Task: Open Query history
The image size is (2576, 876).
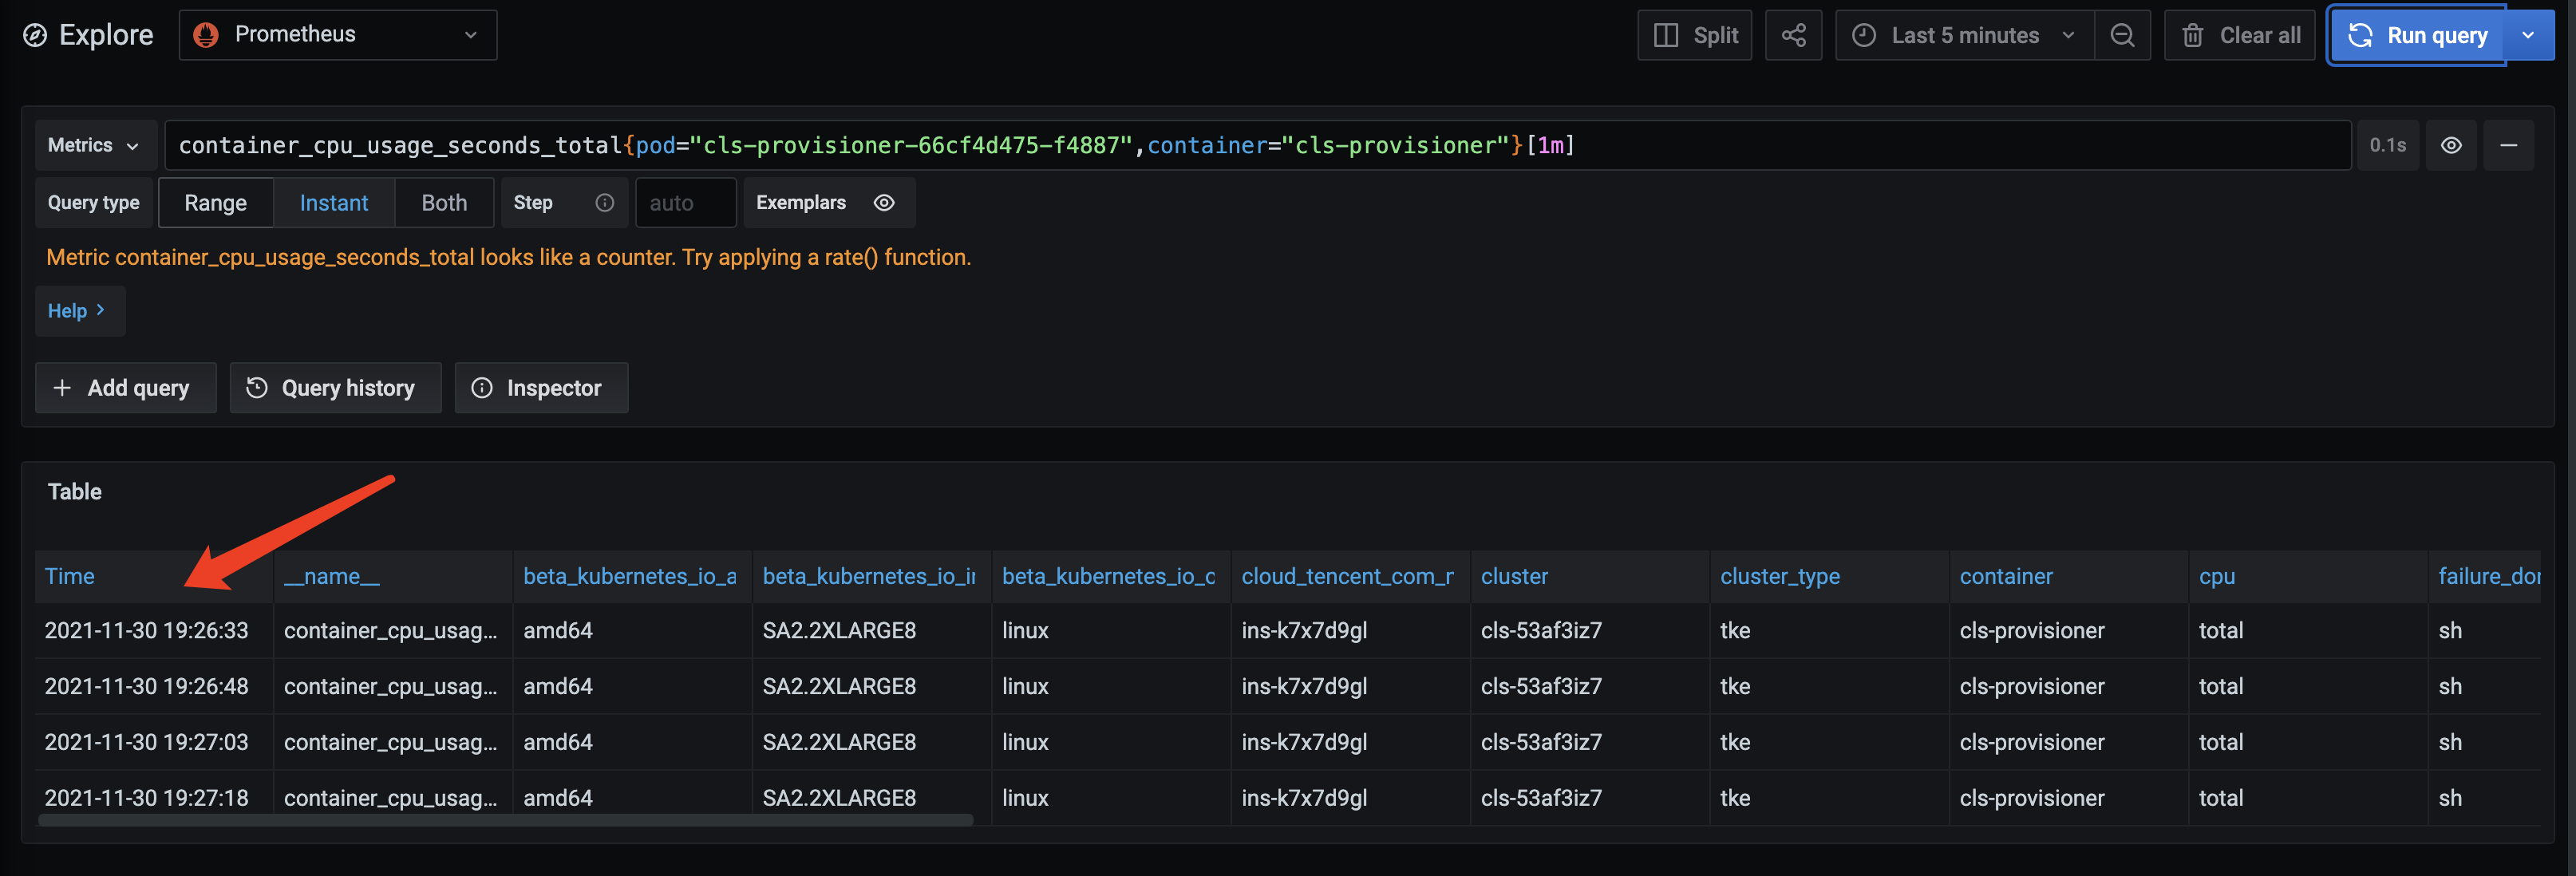Action: click(335, 388)
